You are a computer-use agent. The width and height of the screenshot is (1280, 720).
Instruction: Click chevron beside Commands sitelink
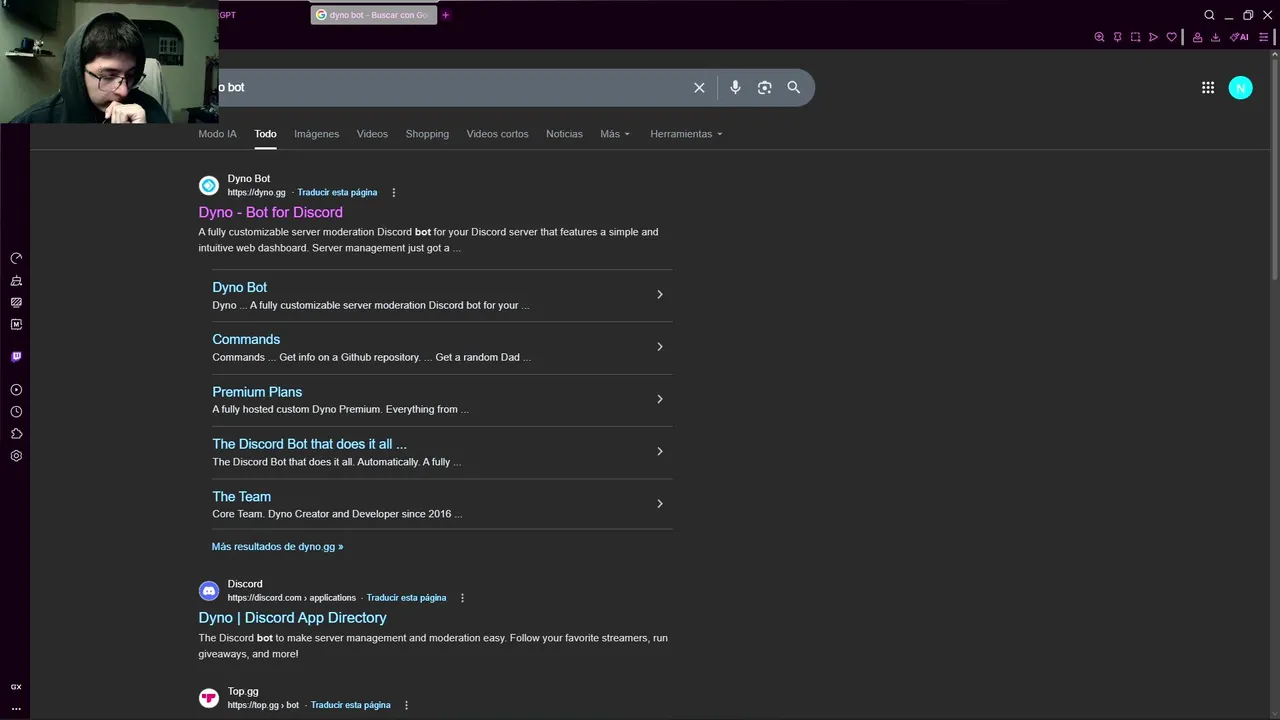tap(659, 346)
